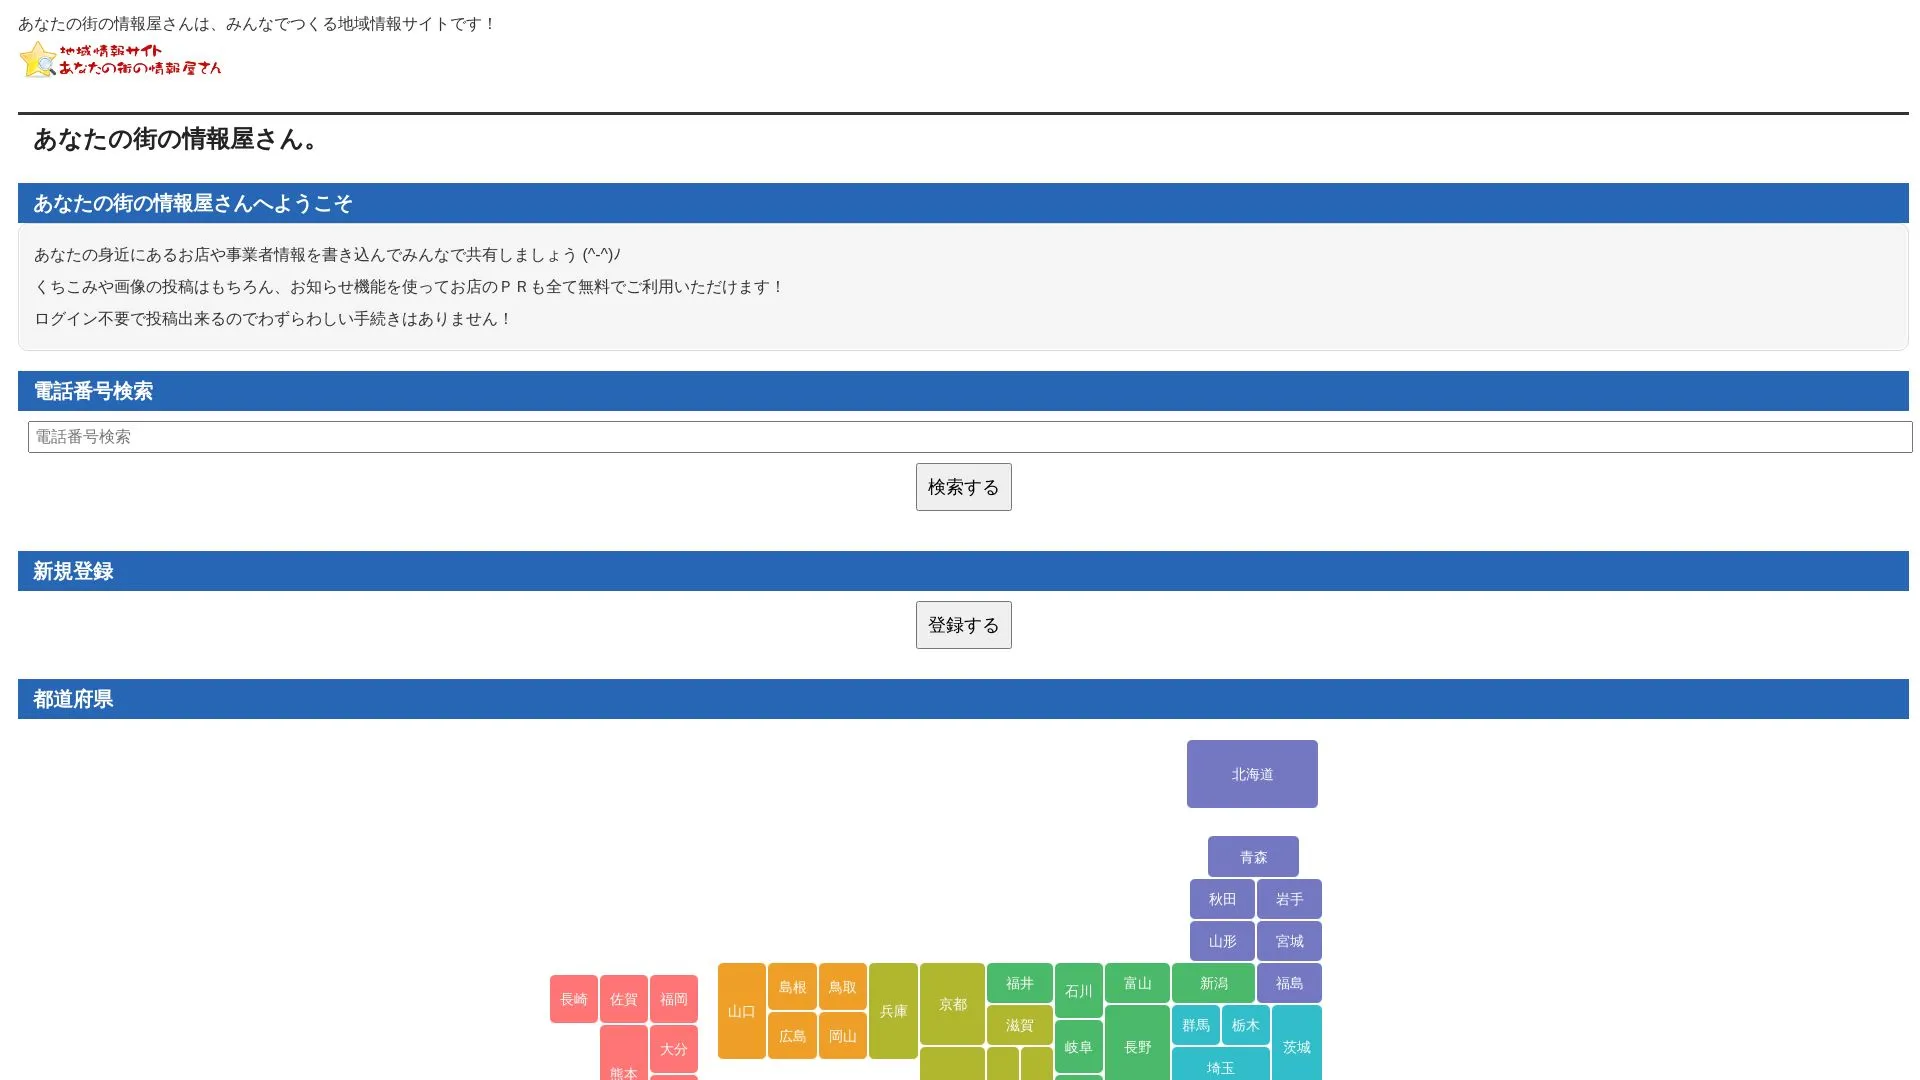Click the 登録する button
The height and width of the screenshot is (1080, 1920).
(963, 625)
